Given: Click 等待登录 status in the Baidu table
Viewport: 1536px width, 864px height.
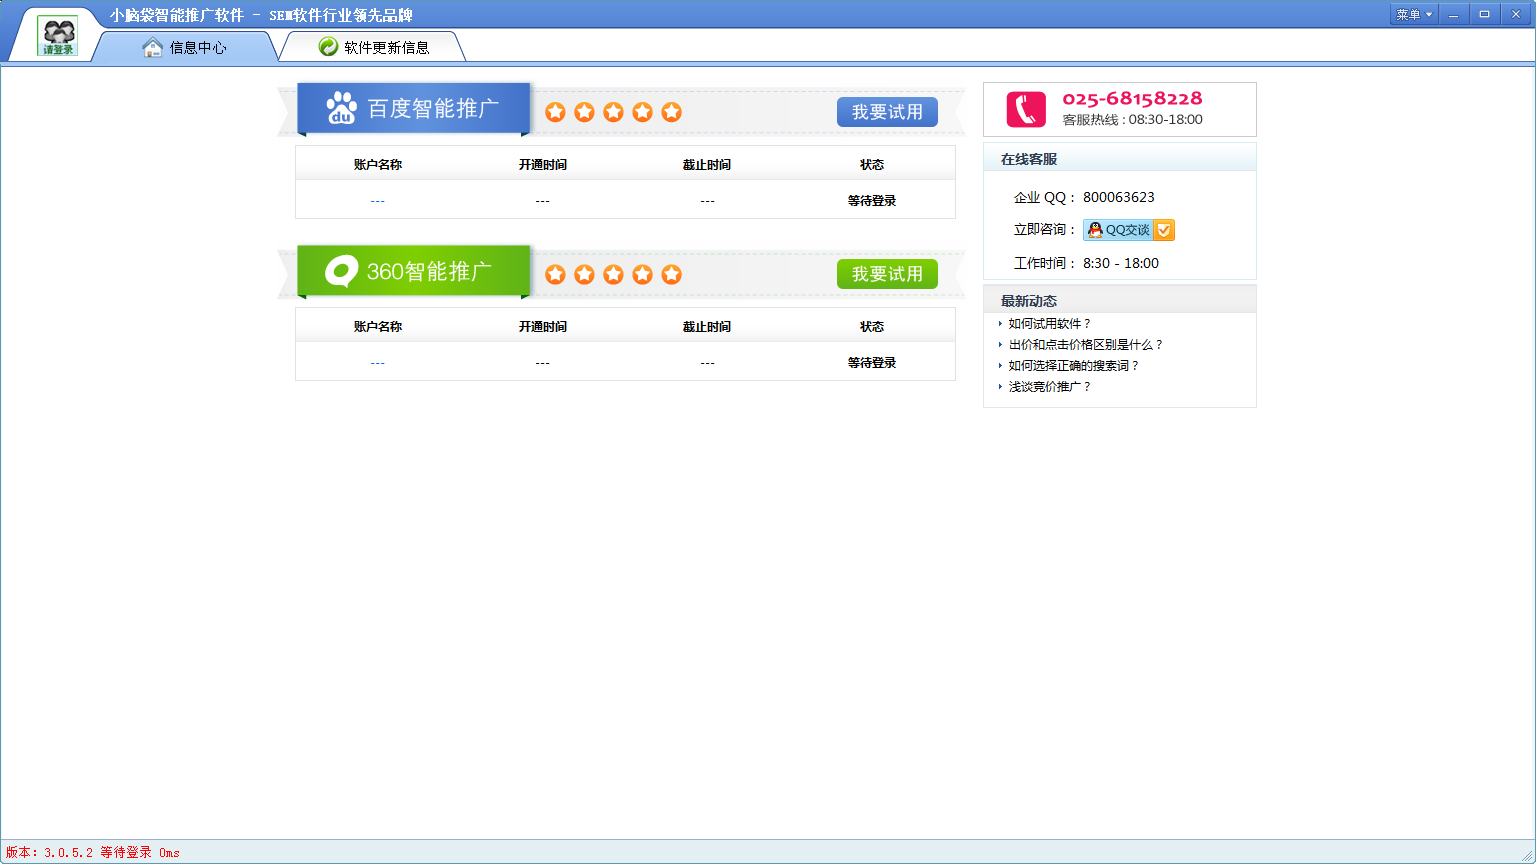Looking at the screenshot, I should click(x=872, y=201).
